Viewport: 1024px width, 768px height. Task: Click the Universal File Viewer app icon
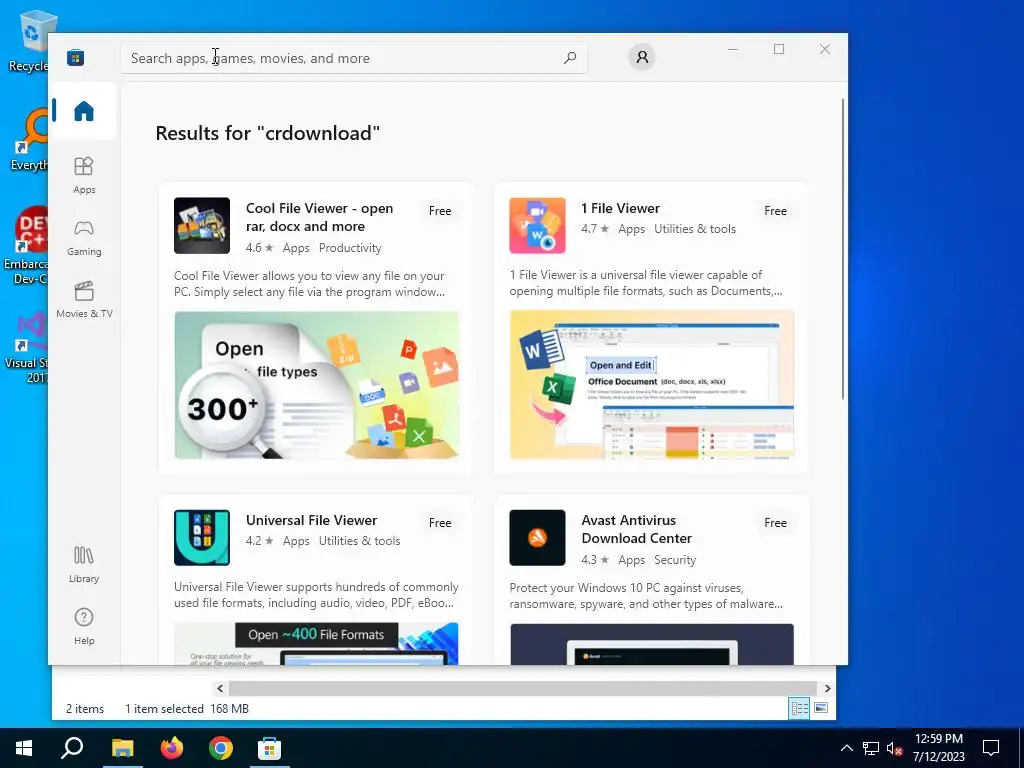[x=202, y=537]
